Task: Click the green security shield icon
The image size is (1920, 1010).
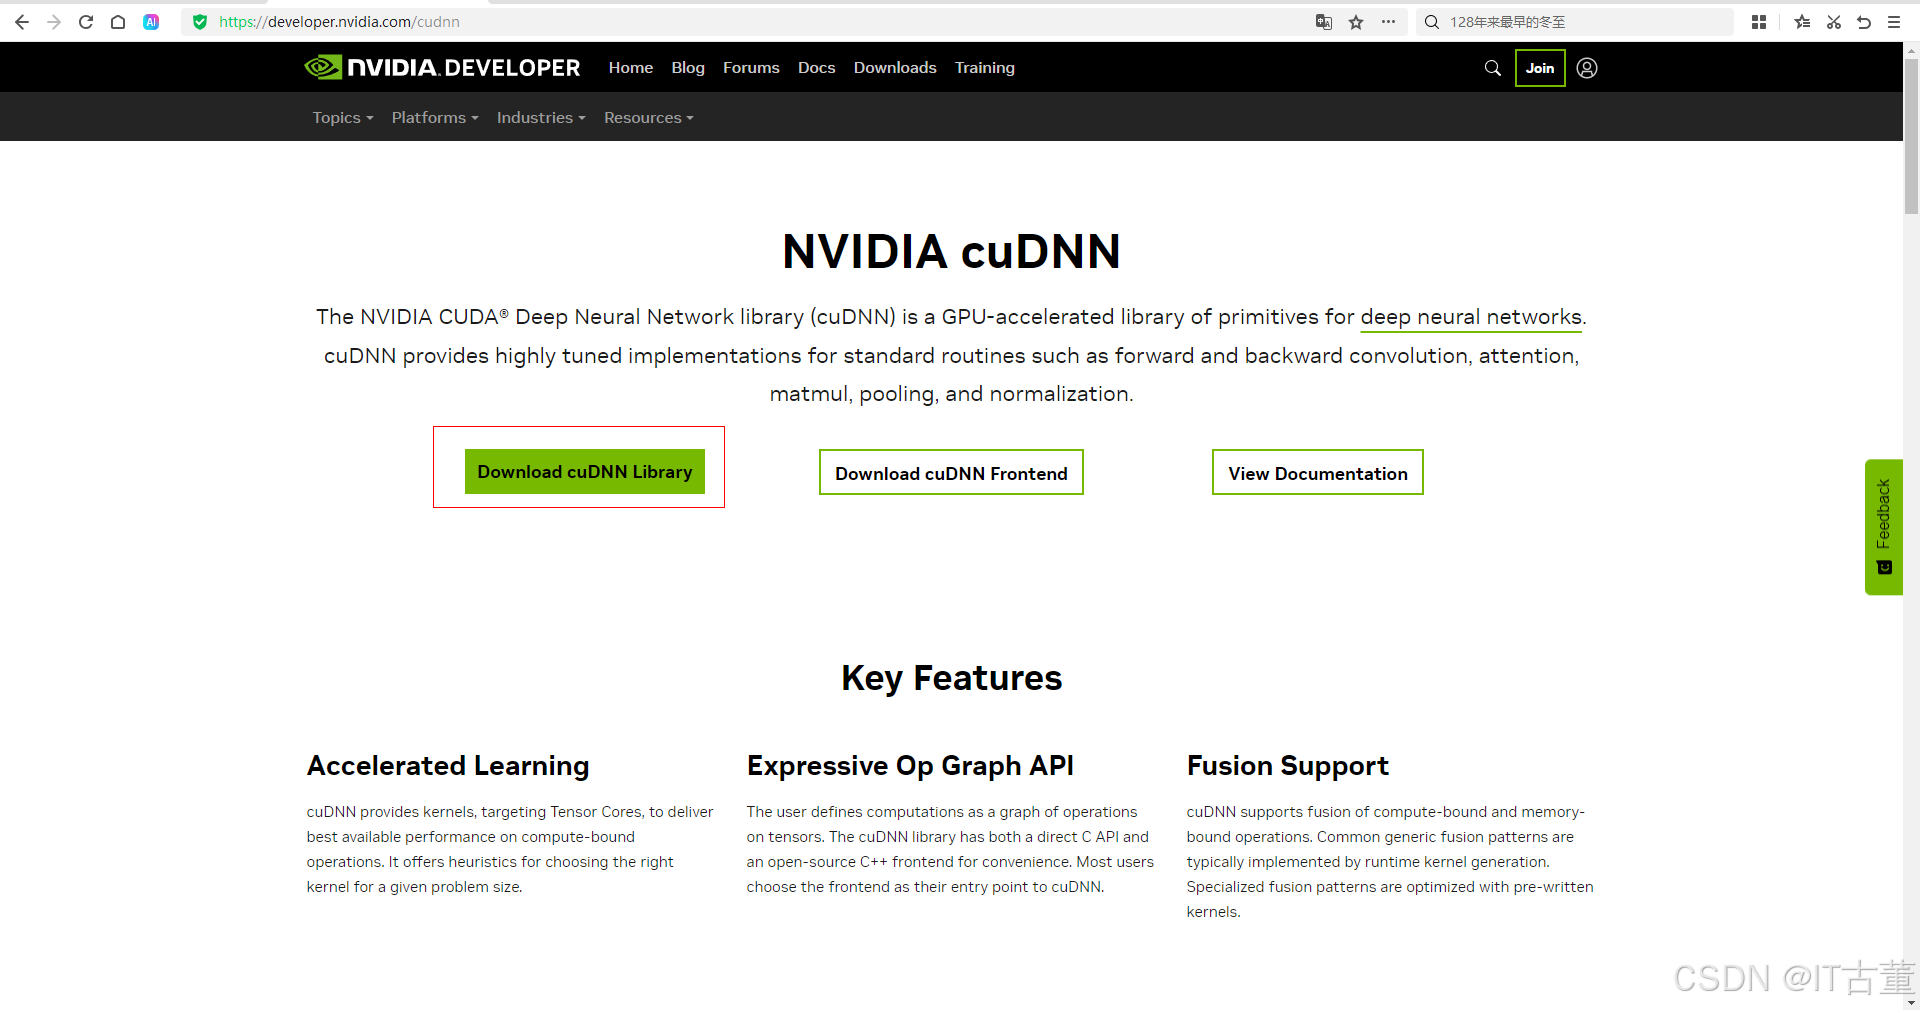Action: point(200,22)
